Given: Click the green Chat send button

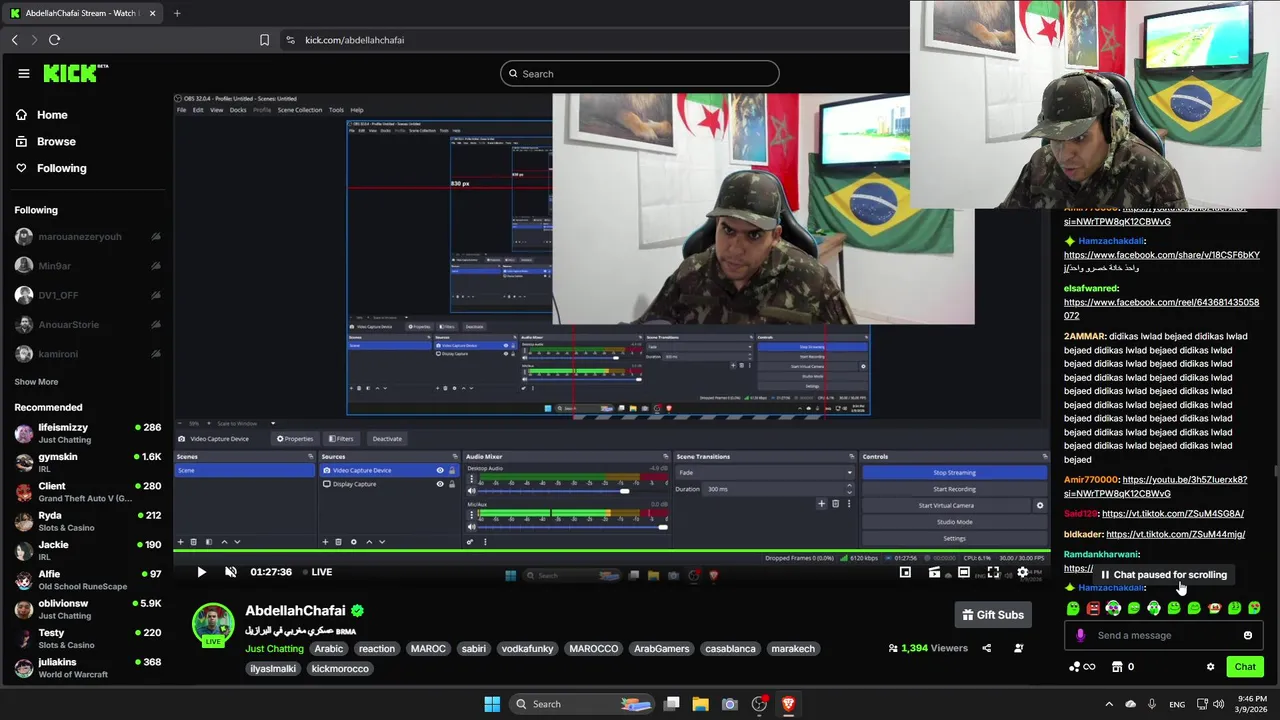Looking at the screenshot, I should tap(1245, 667).
